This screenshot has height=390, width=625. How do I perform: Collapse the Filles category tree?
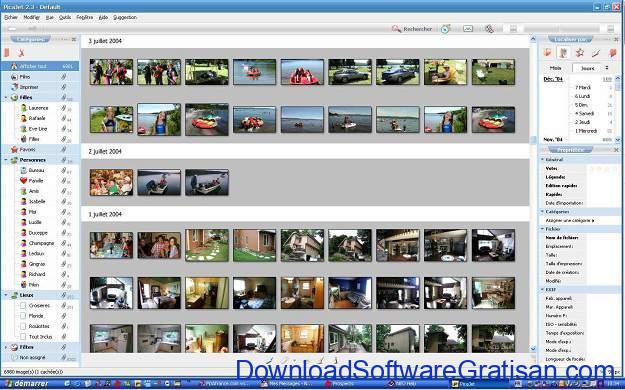coord(6,97)
